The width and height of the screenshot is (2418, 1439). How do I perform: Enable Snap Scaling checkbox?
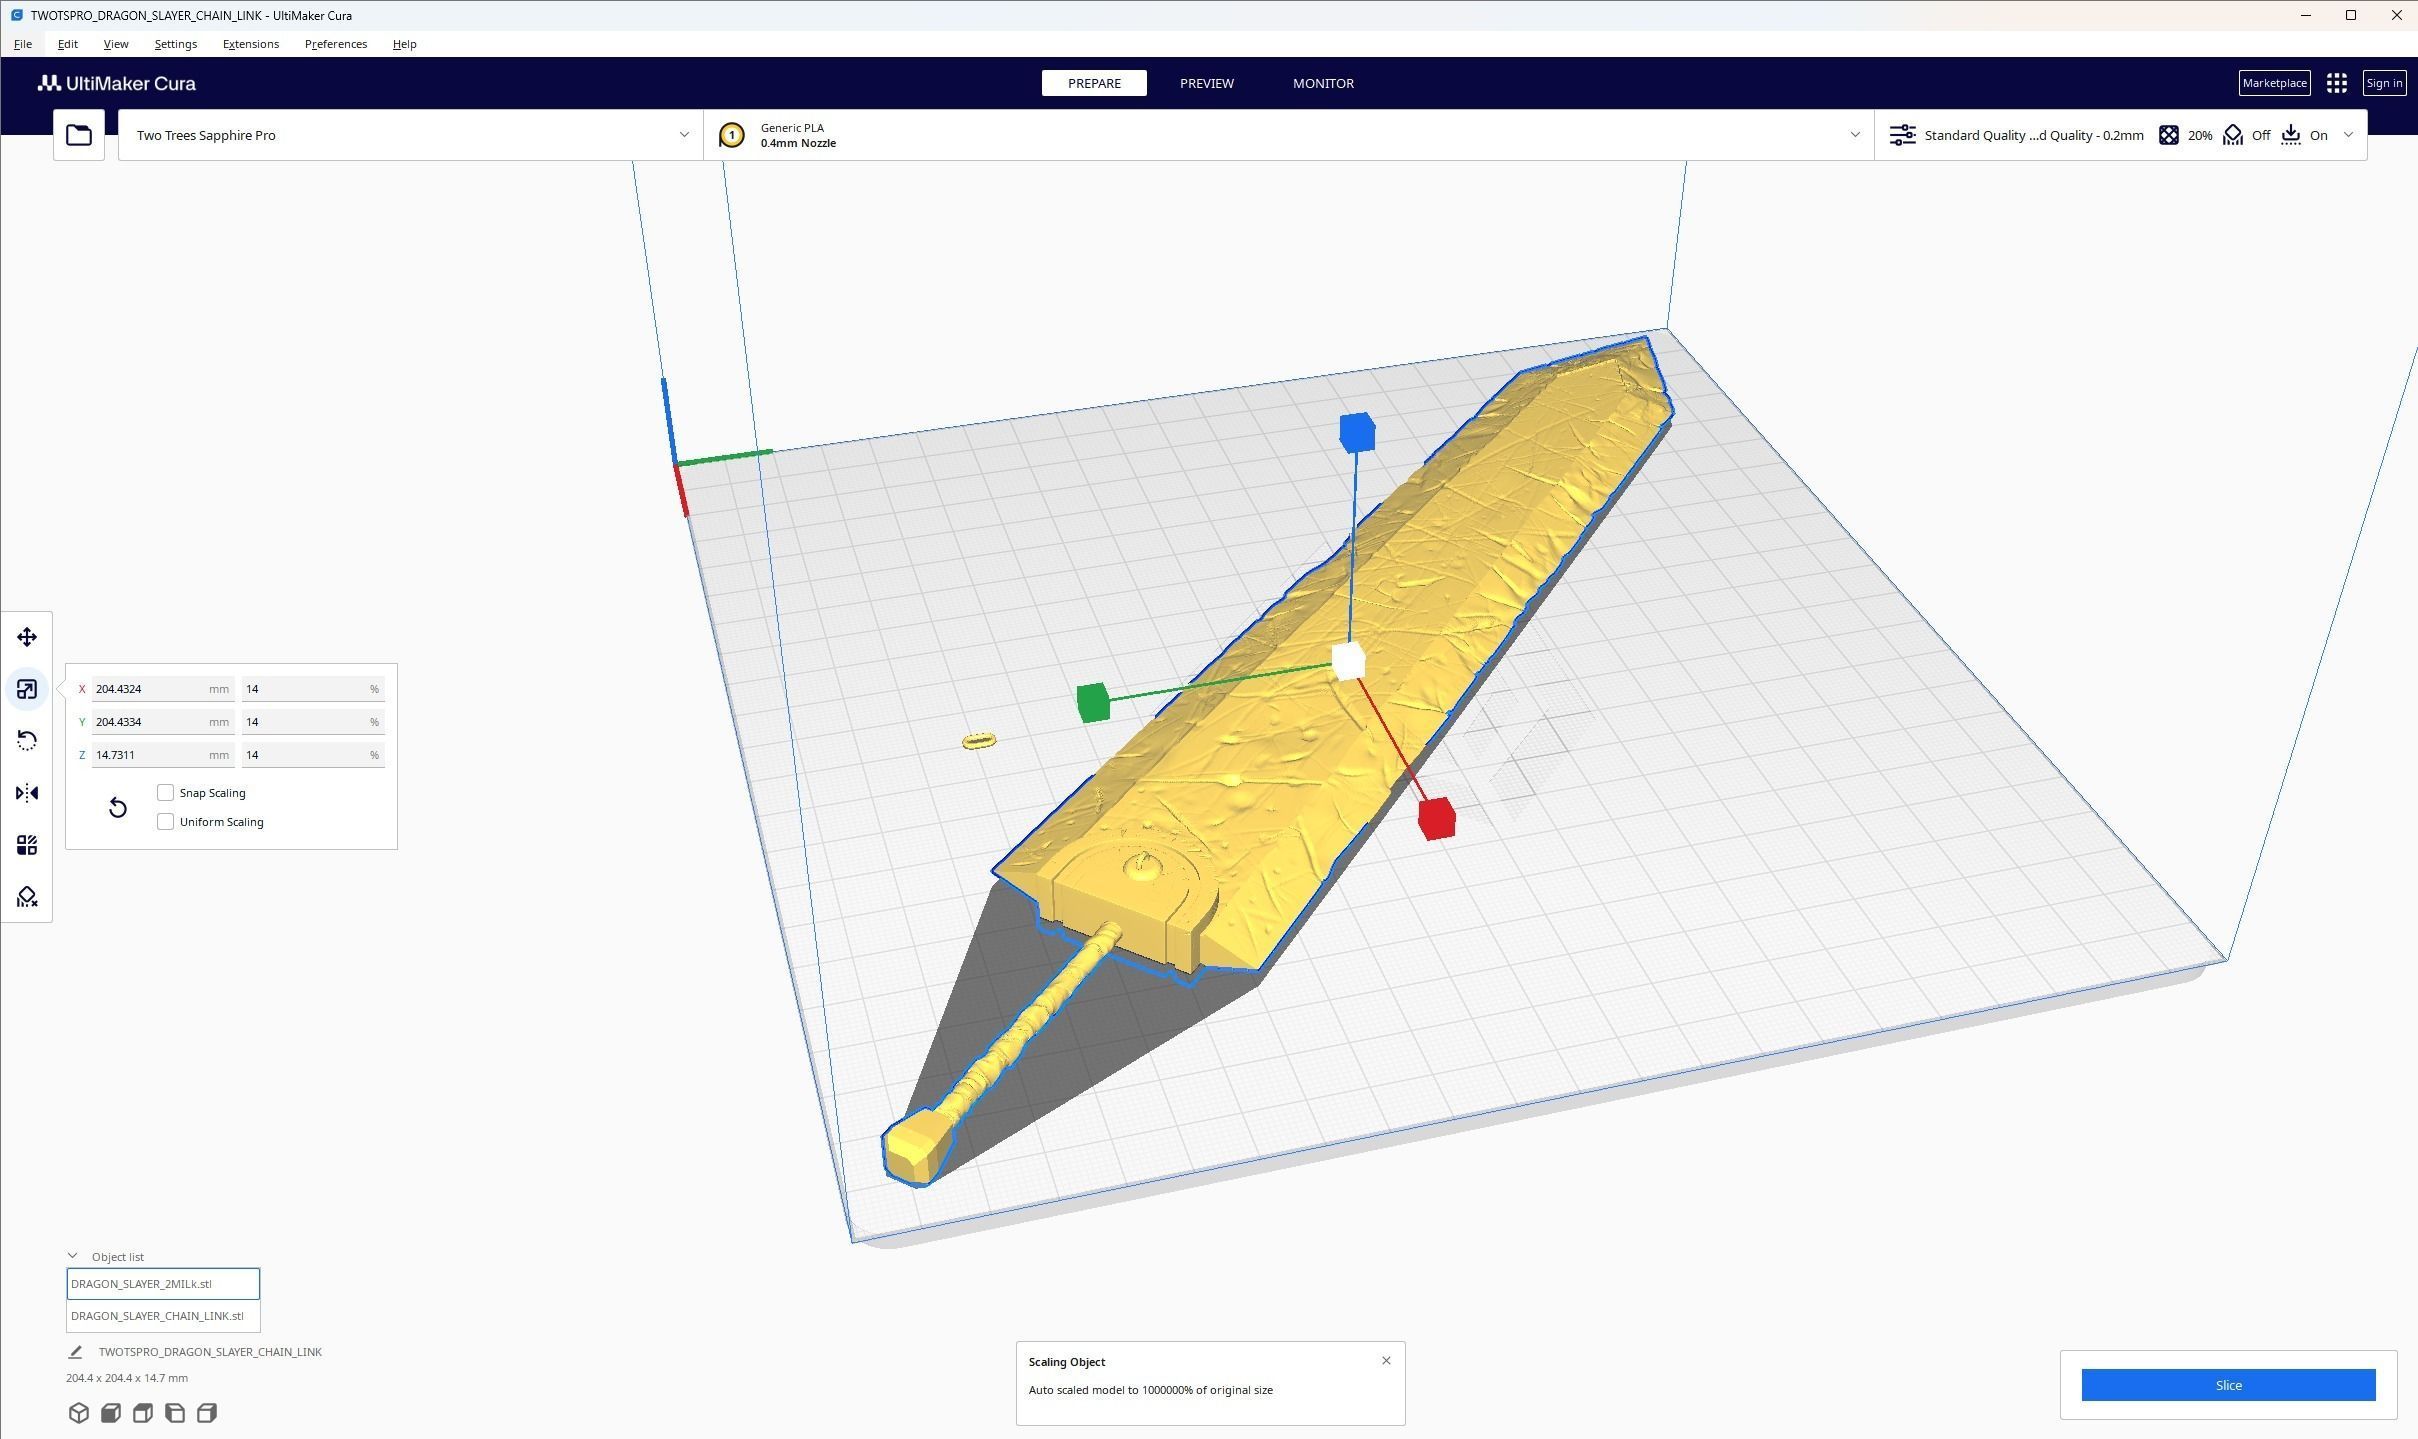point(166,792)
